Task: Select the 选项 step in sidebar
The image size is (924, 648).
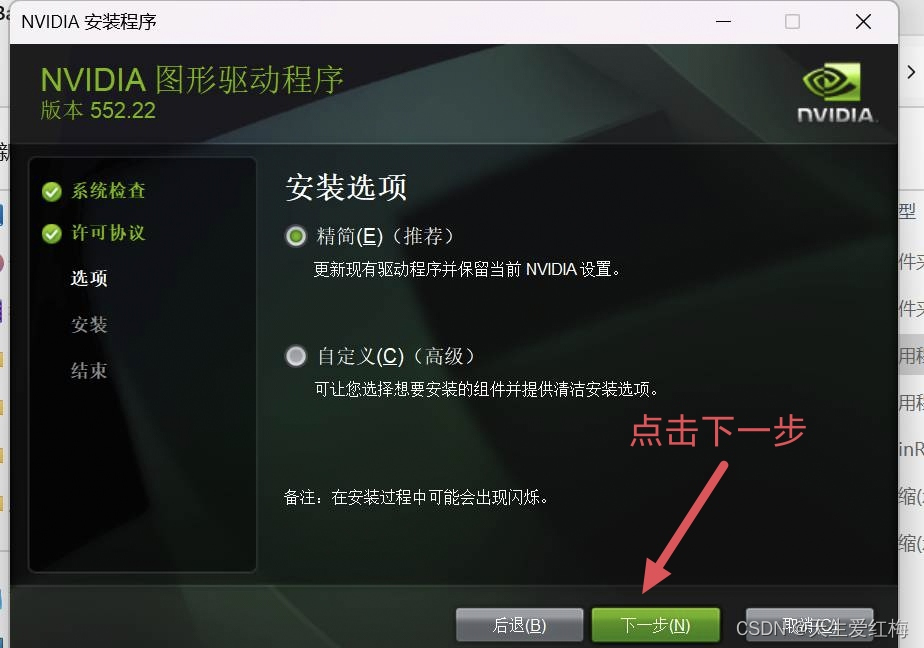Action: [x=89, y=278]
